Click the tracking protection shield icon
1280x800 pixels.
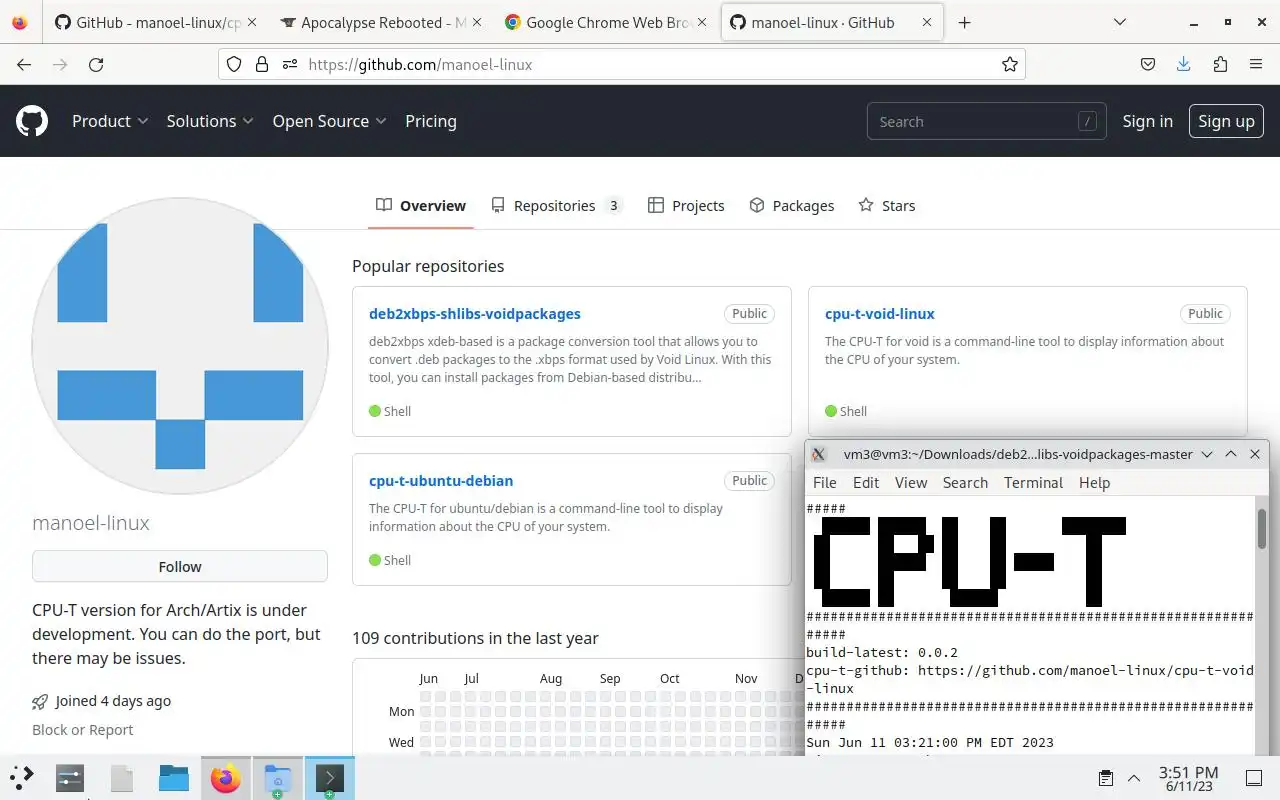[x=234, y=64]
